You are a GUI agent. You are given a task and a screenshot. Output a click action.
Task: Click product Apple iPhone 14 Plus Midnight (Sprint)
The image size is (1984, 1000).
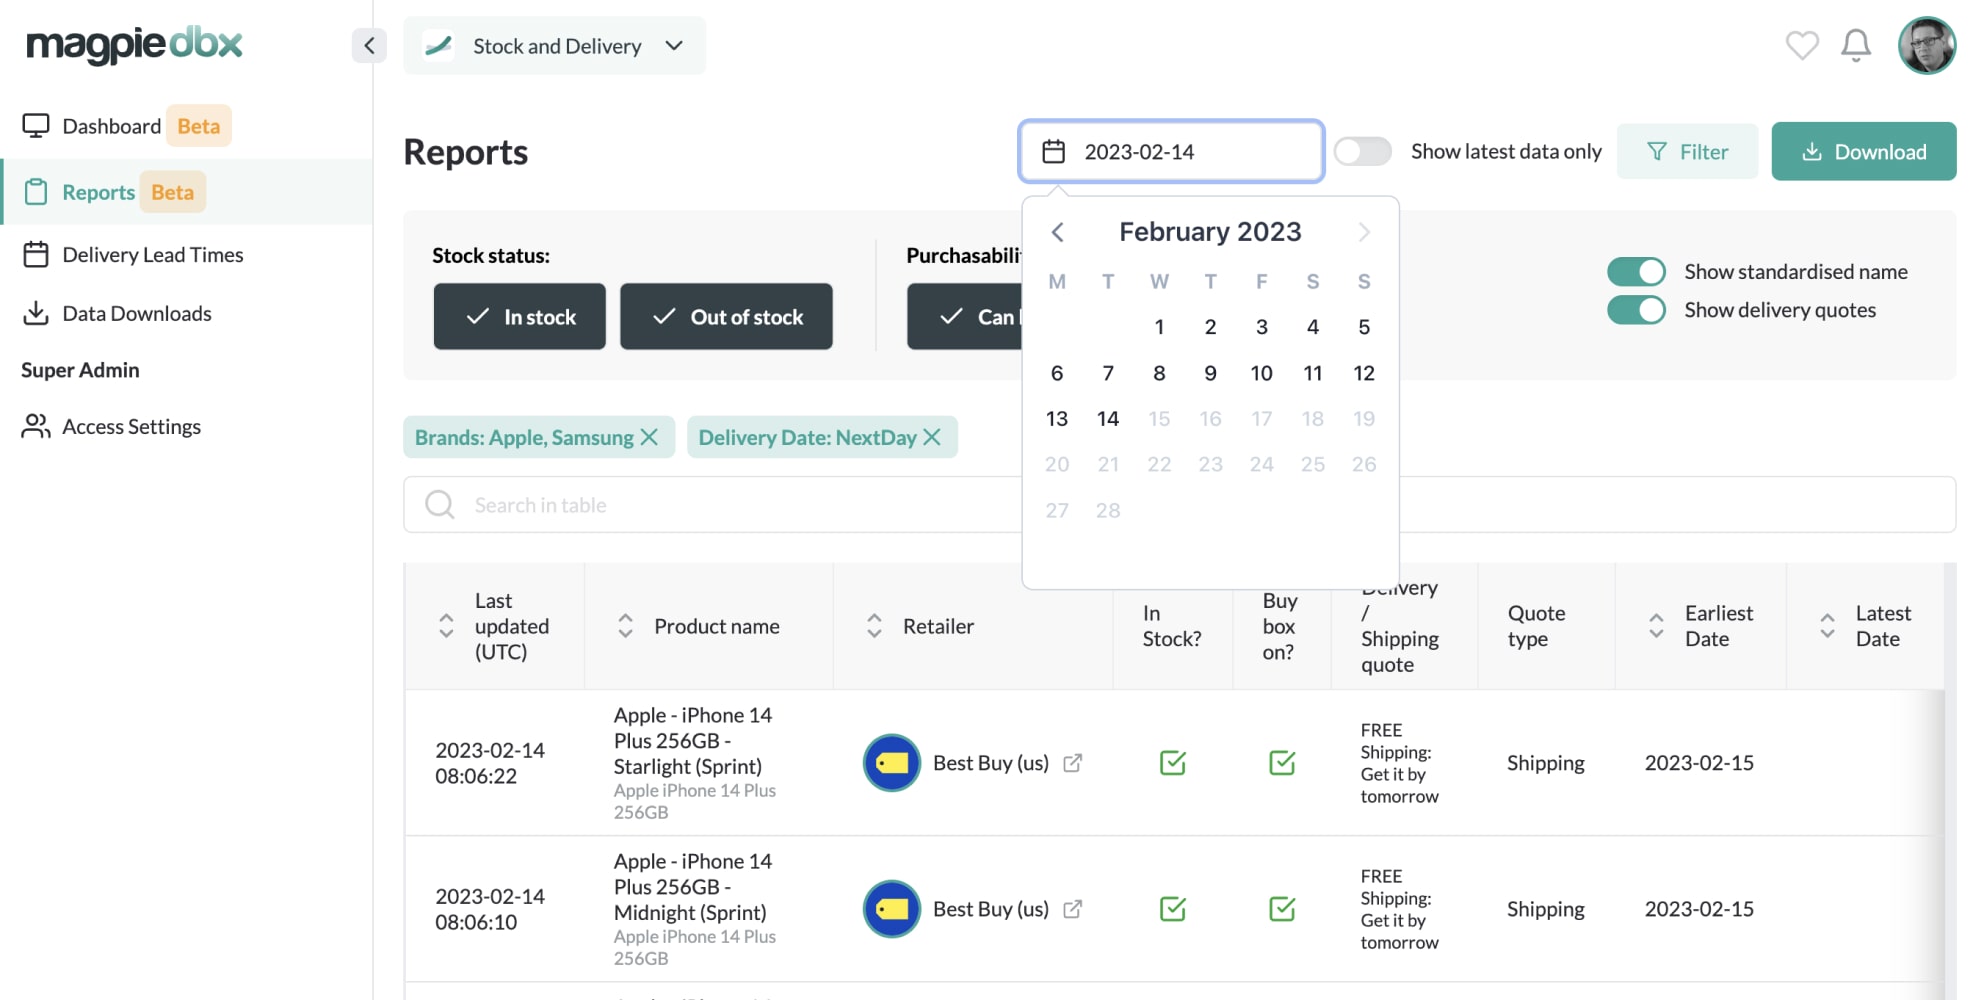coord(694,887)
